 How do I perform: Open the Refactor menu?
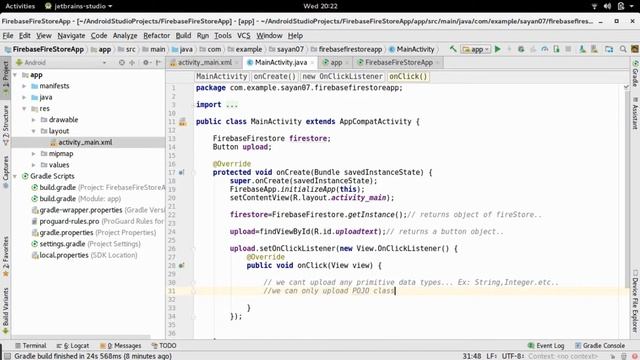pos(156,36)
